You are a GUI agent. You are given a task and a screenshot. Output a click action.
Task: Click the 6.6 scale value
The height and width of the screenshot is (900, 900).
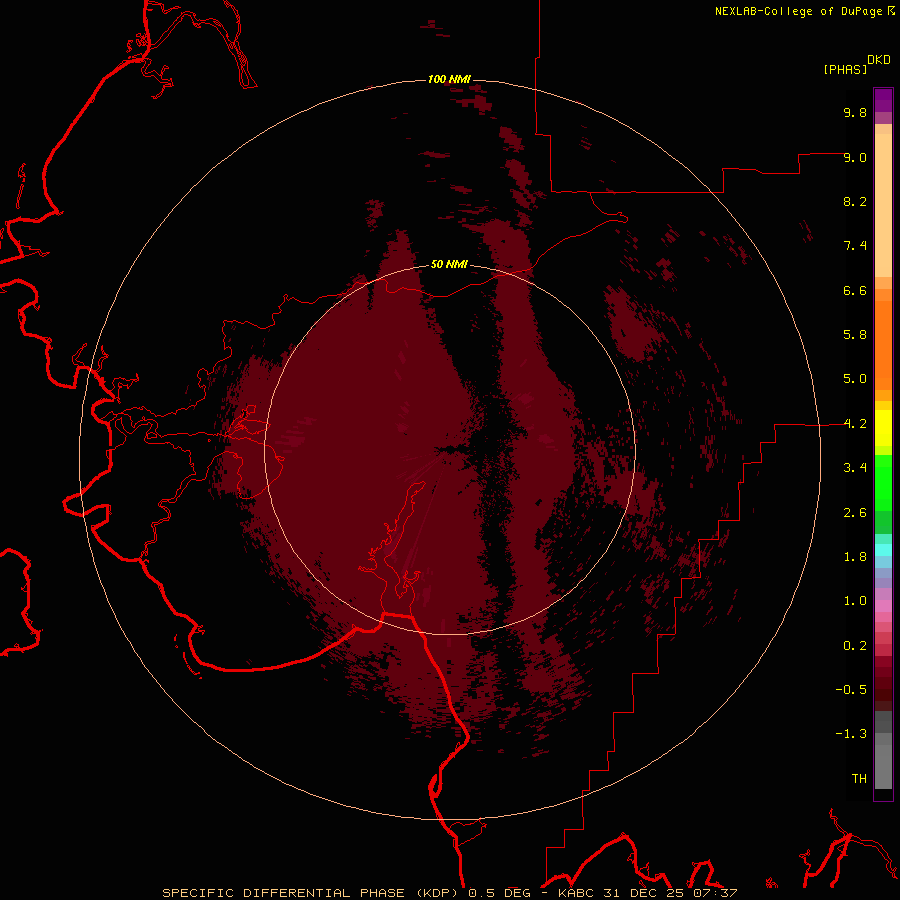pos(855,290)
